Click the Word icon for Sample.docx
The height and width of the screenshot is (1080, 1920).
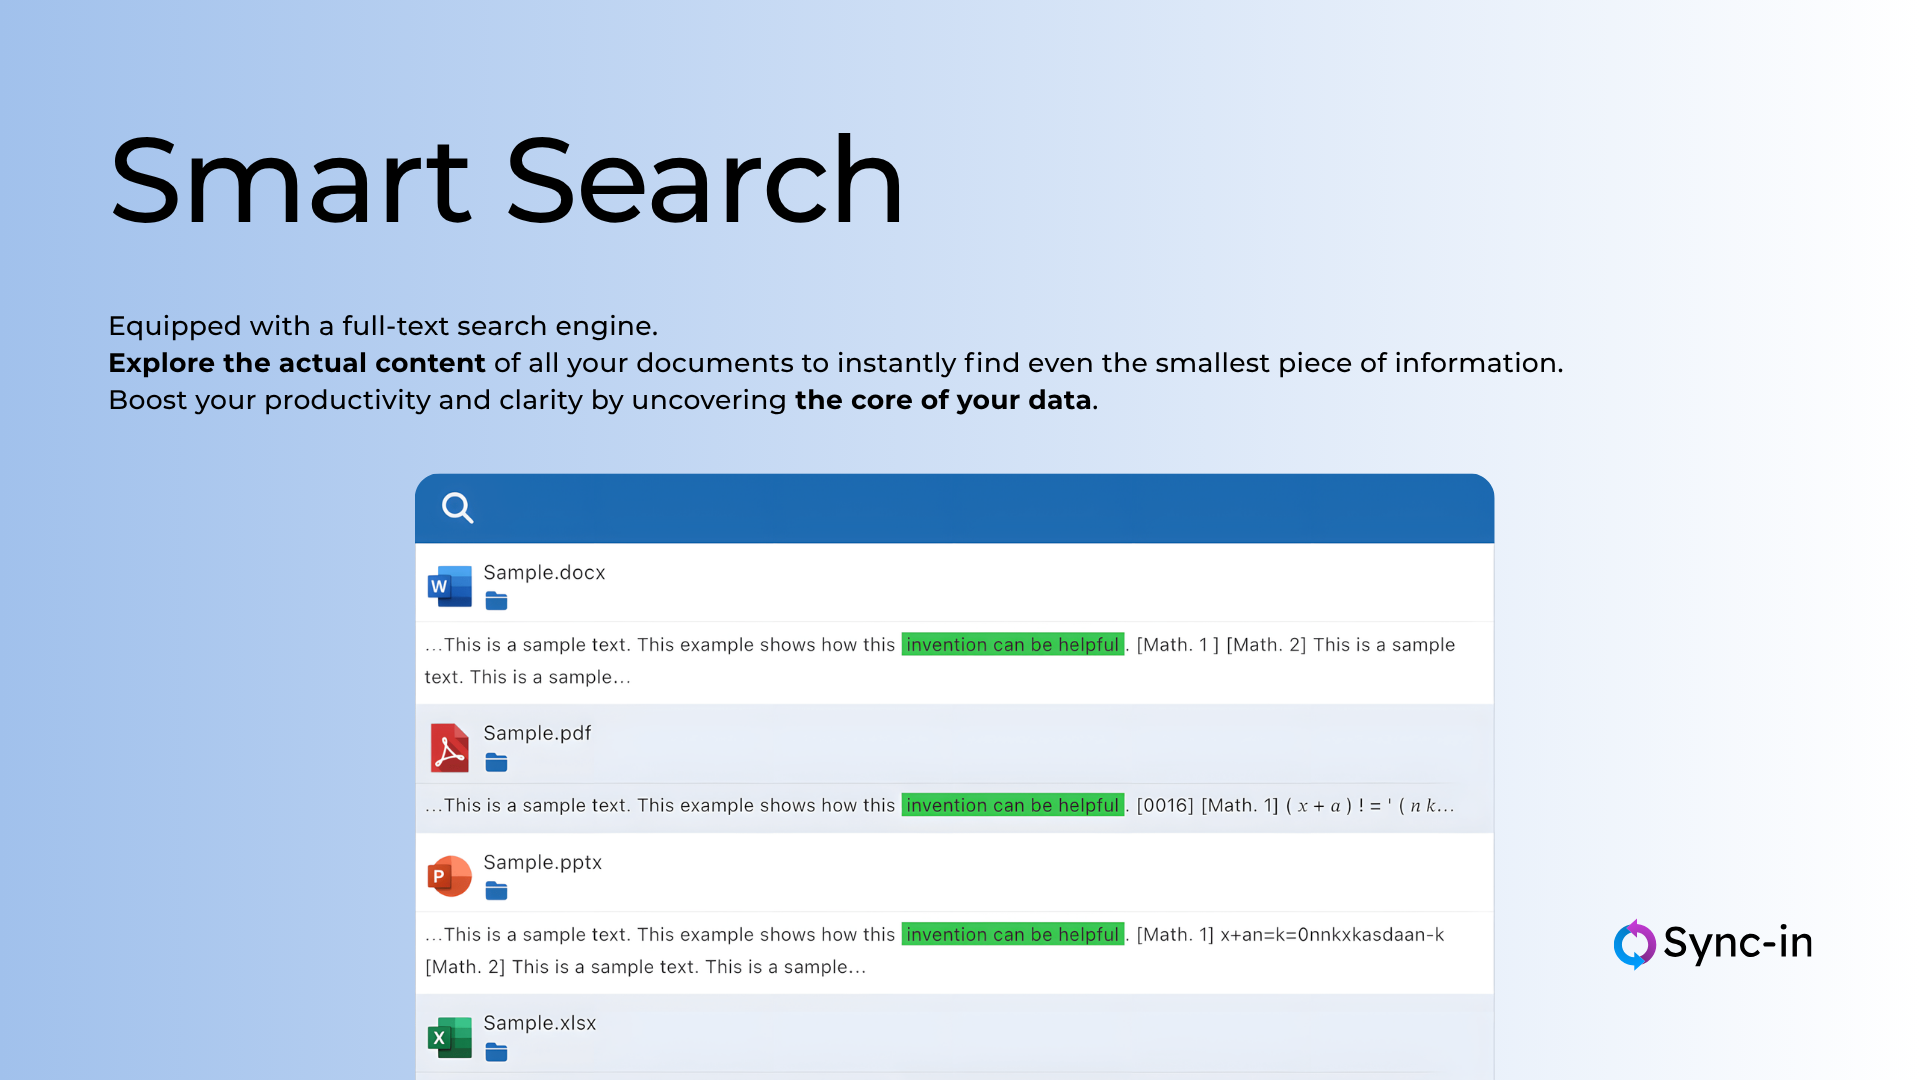pos(449,587)
